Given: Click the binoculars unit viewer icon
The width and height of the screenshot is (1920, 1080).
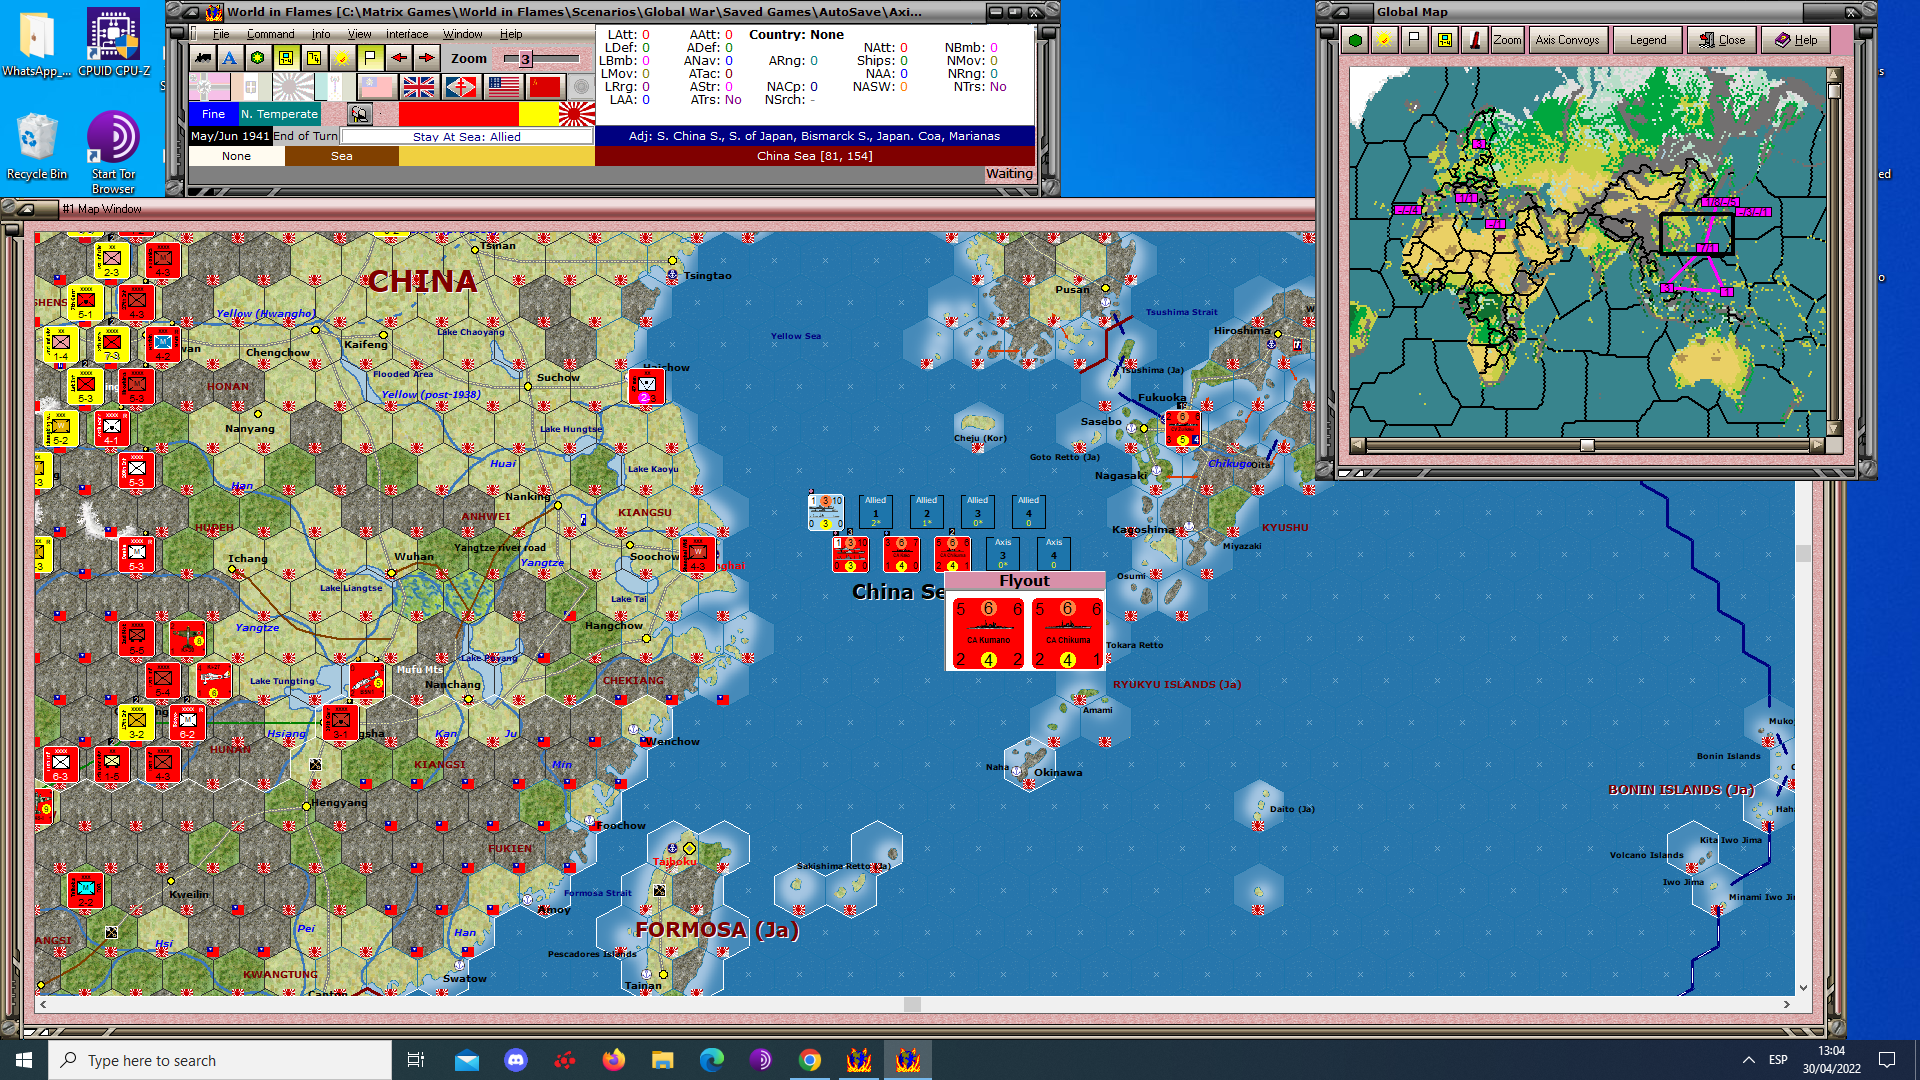Looking at the screenshot, I should 360,114.
